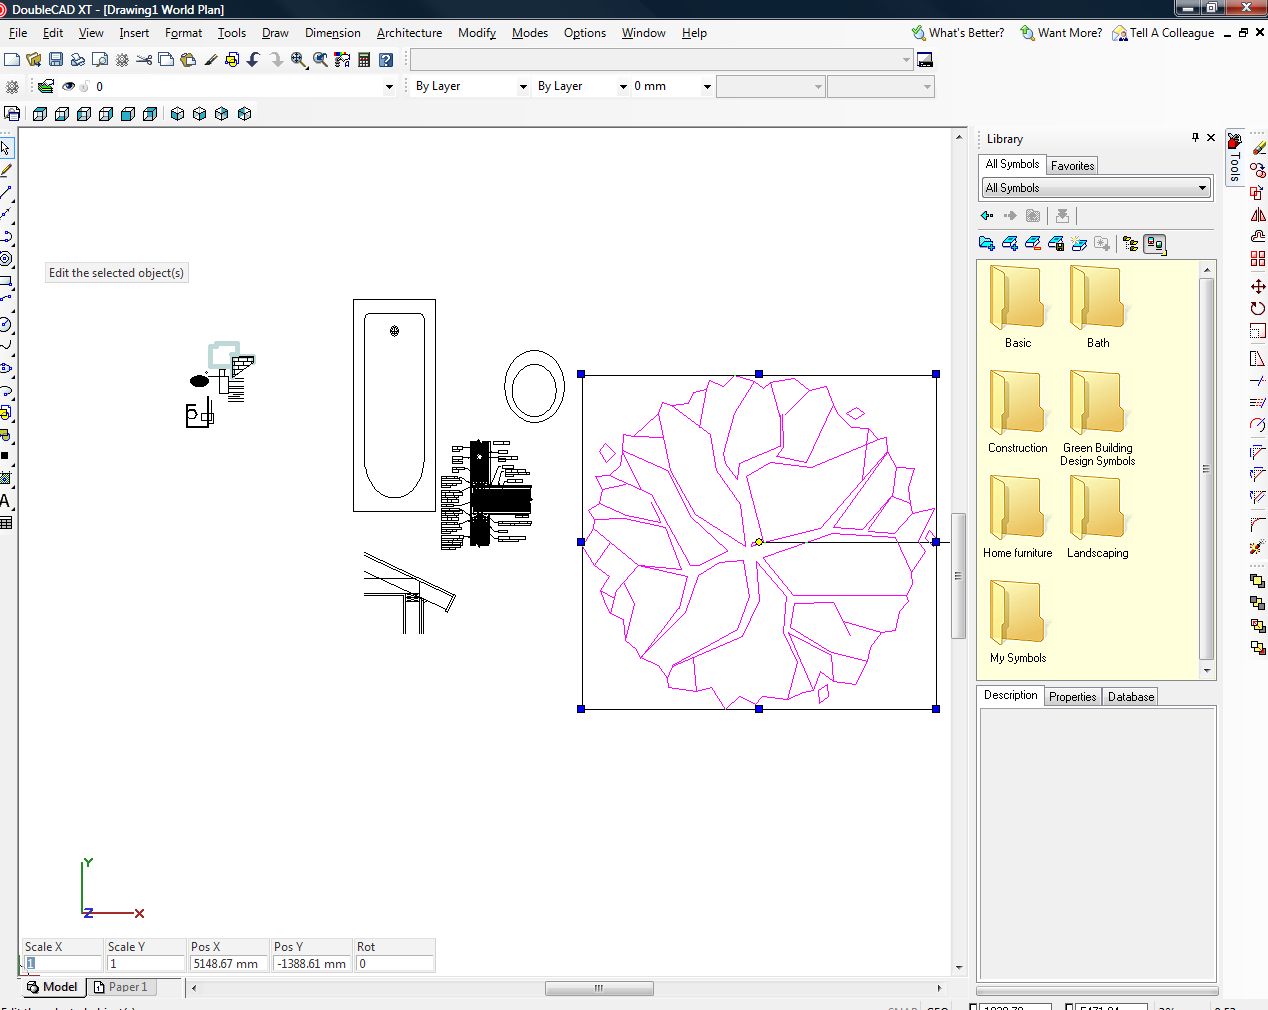This screenshot has height=1010, width=1268.
Task: Open Print Preview from the toolbar
Action: coord(99,60)
